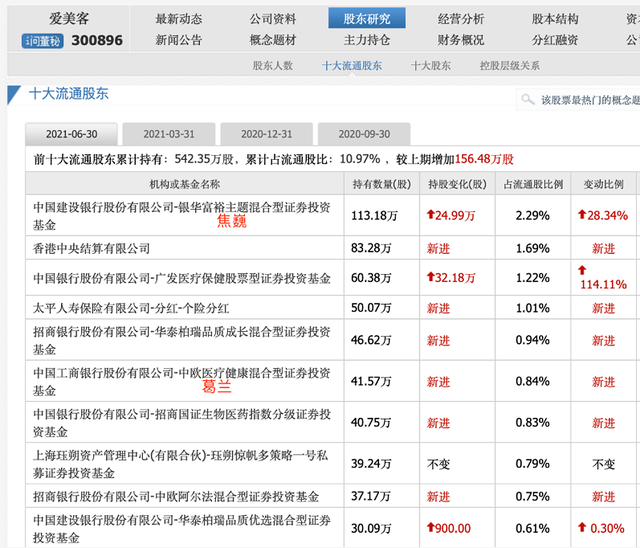Open the 最新动态 menu item
This screenshot has height=548, width=640.
pyautogui.click(x=179, y=19)
